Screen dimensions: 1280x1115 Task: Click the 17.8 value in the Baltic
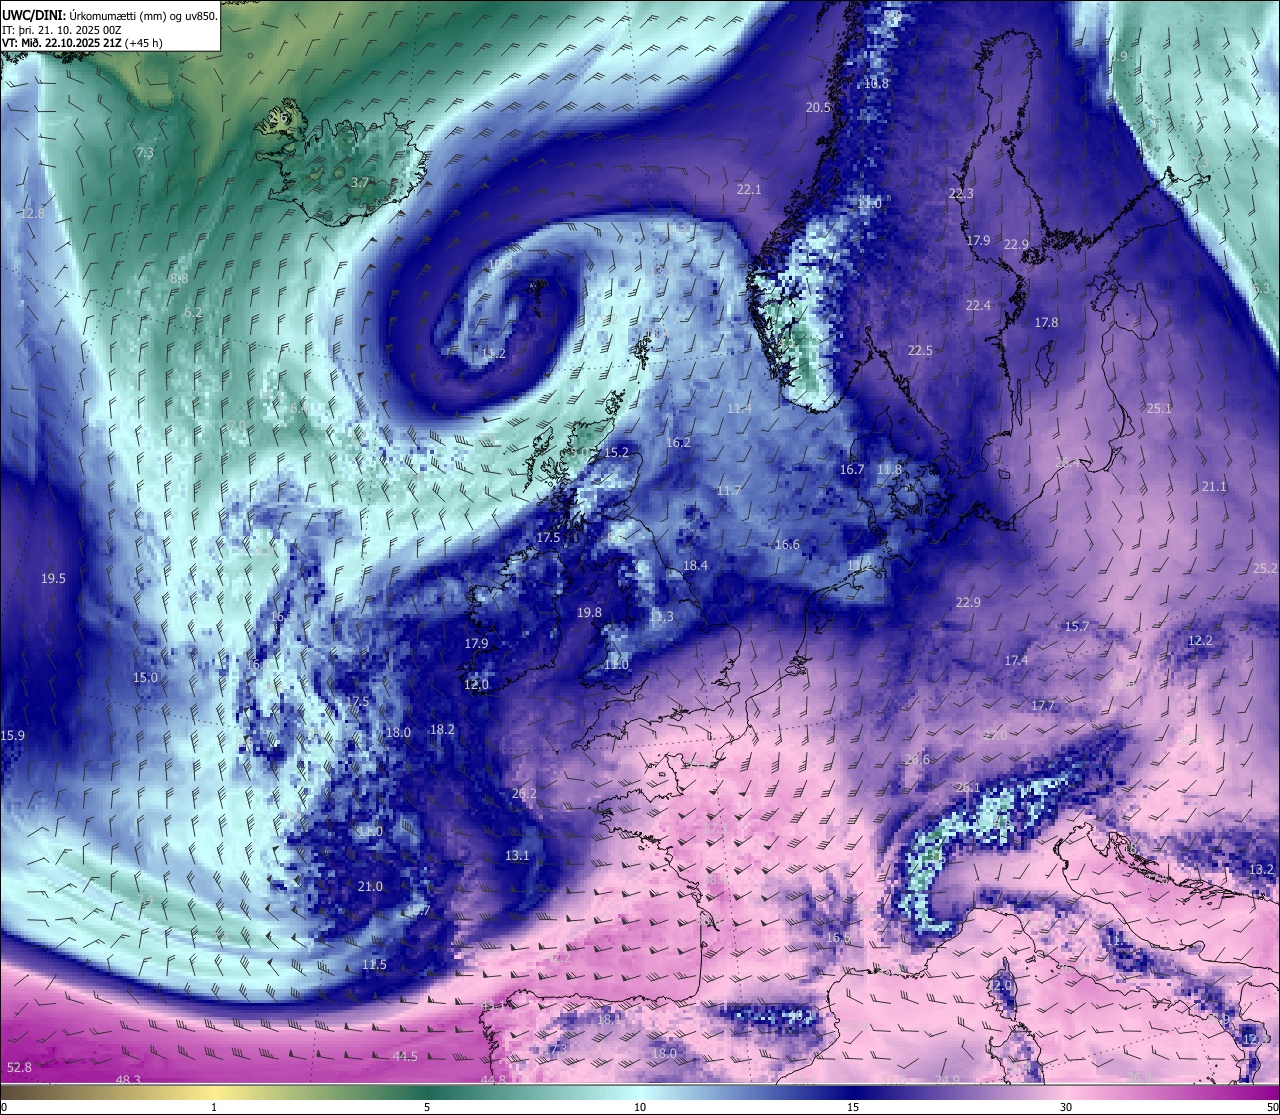[x=1046, y=323]
